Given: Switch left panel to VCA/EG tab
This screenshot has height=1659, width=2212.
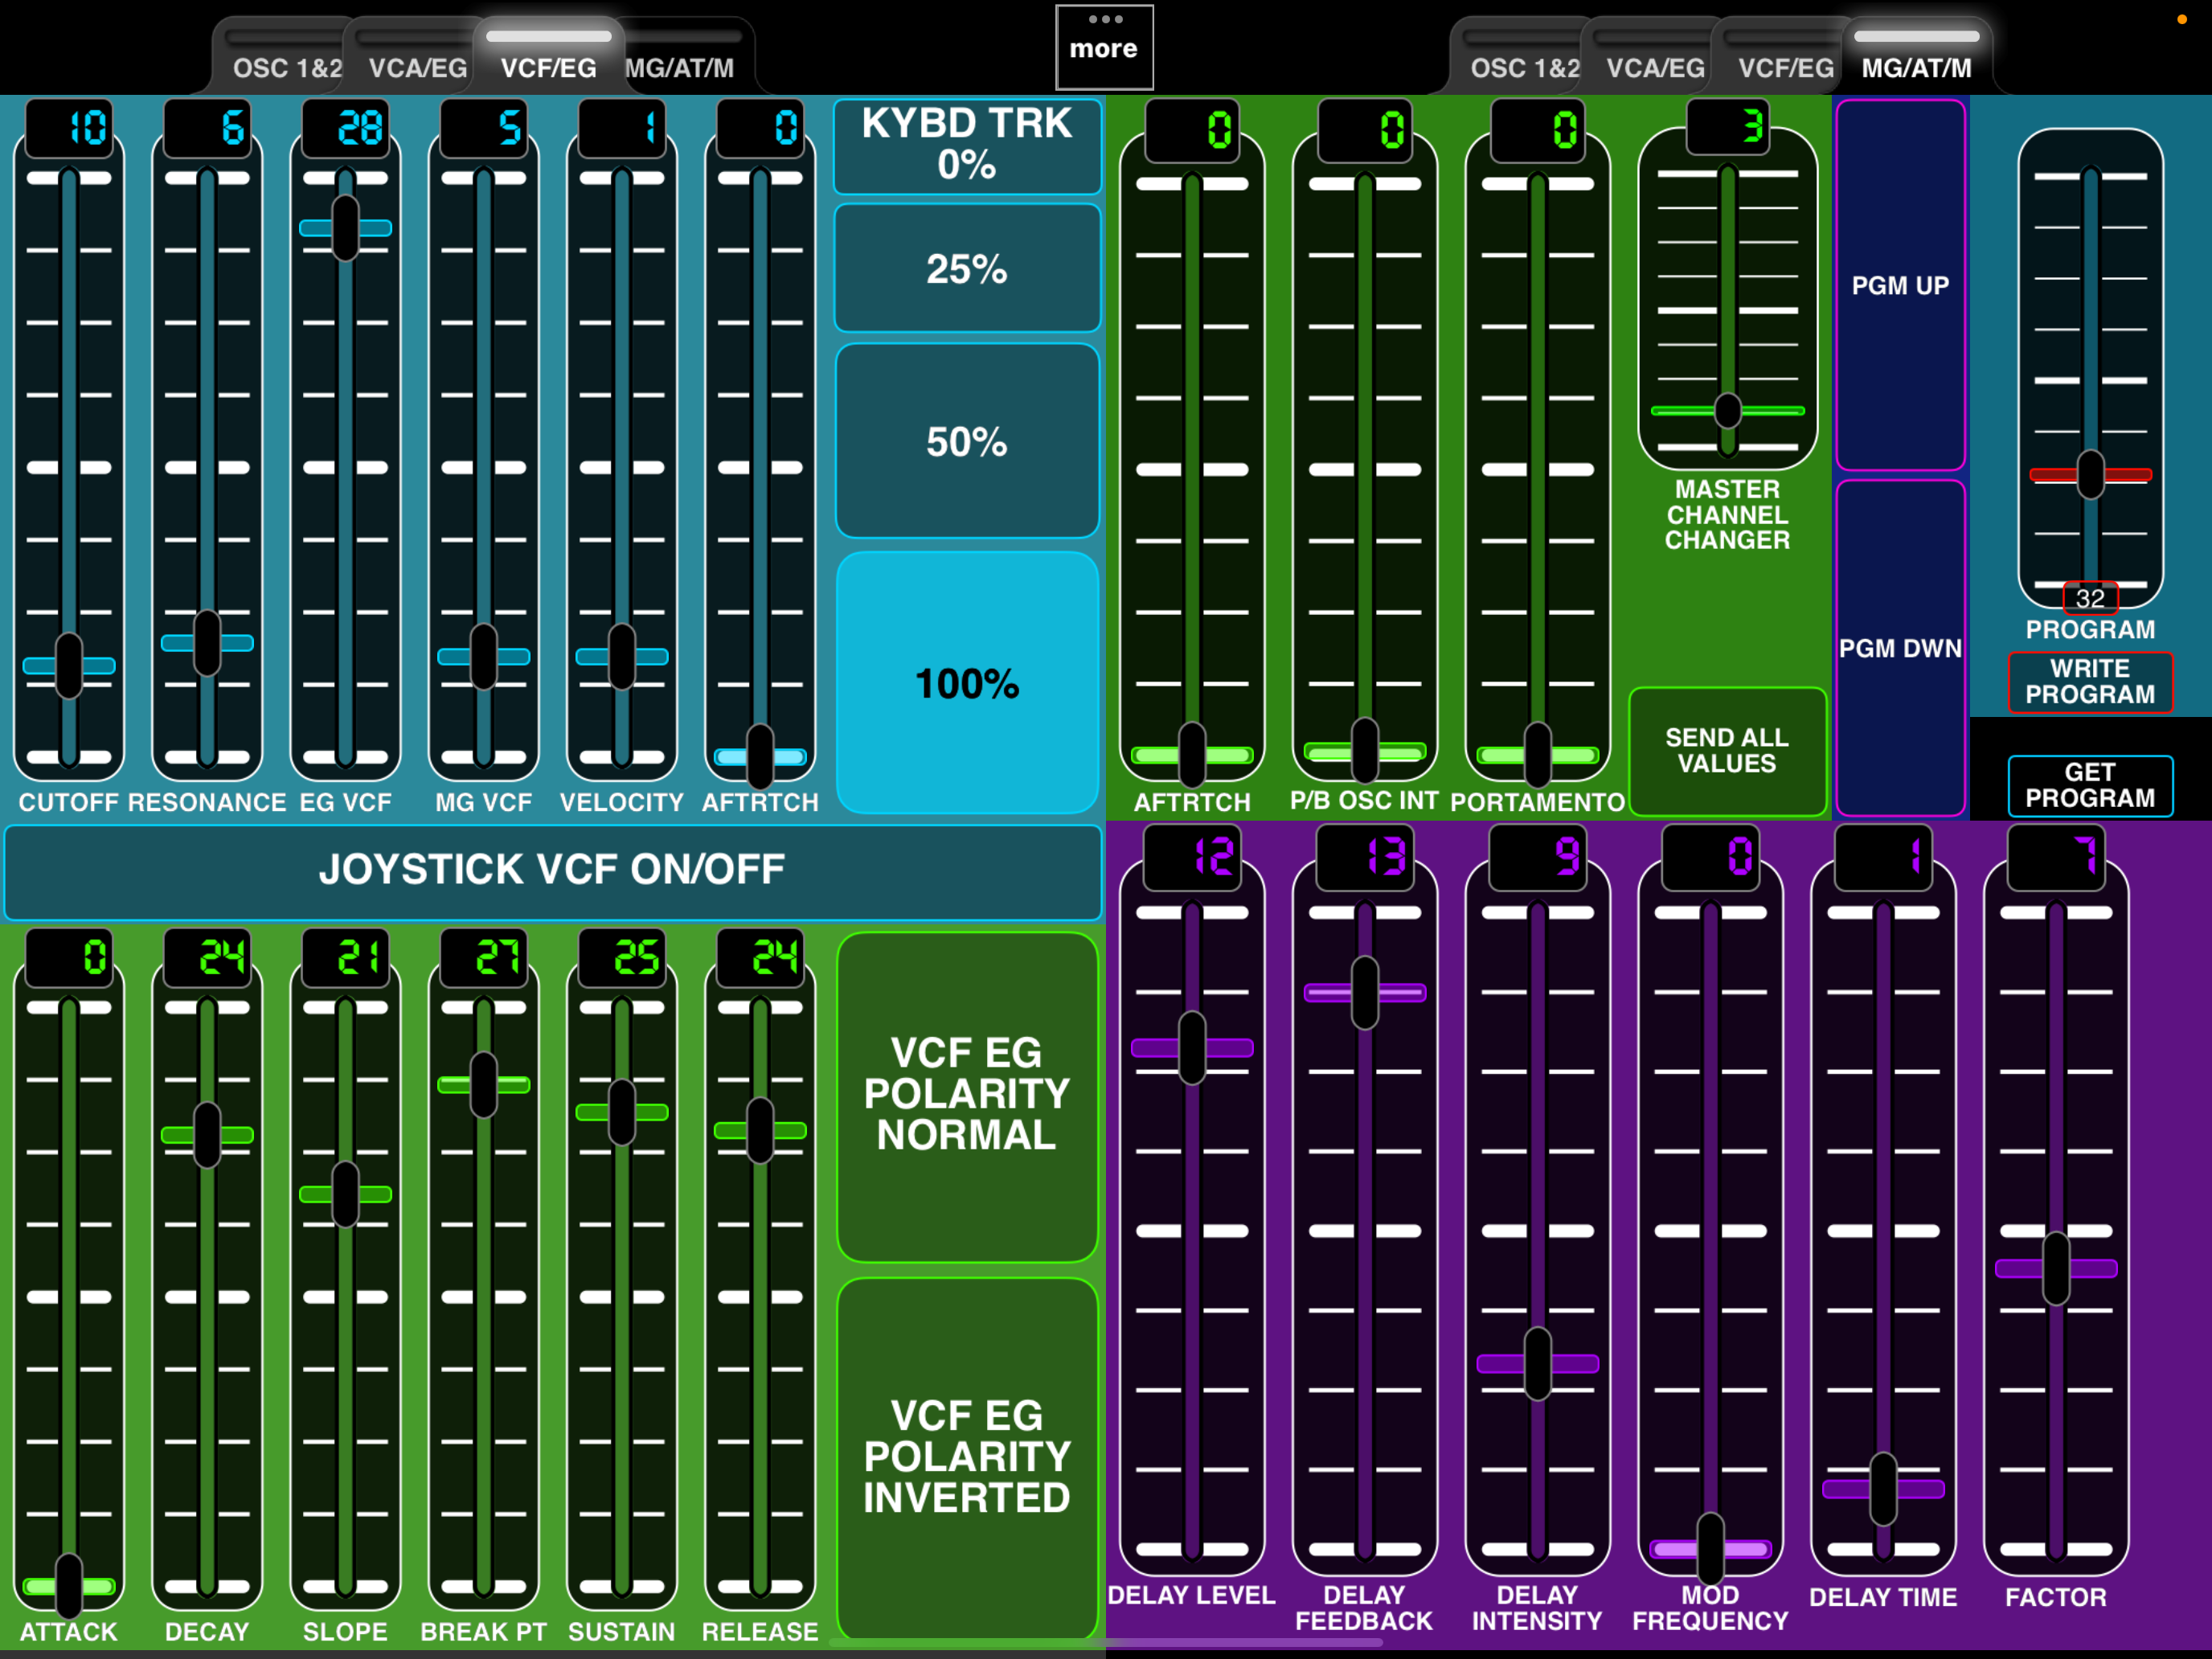Looking at the screenshot, I should pos(418,57).
